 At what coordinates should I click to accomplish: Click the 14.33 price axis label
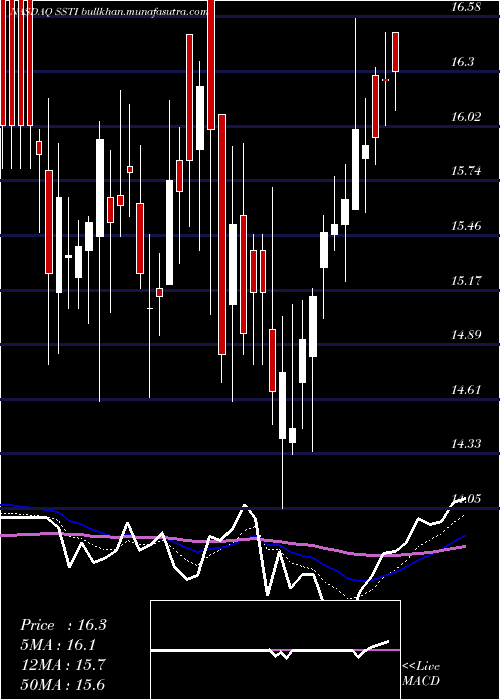coord(466,444)
